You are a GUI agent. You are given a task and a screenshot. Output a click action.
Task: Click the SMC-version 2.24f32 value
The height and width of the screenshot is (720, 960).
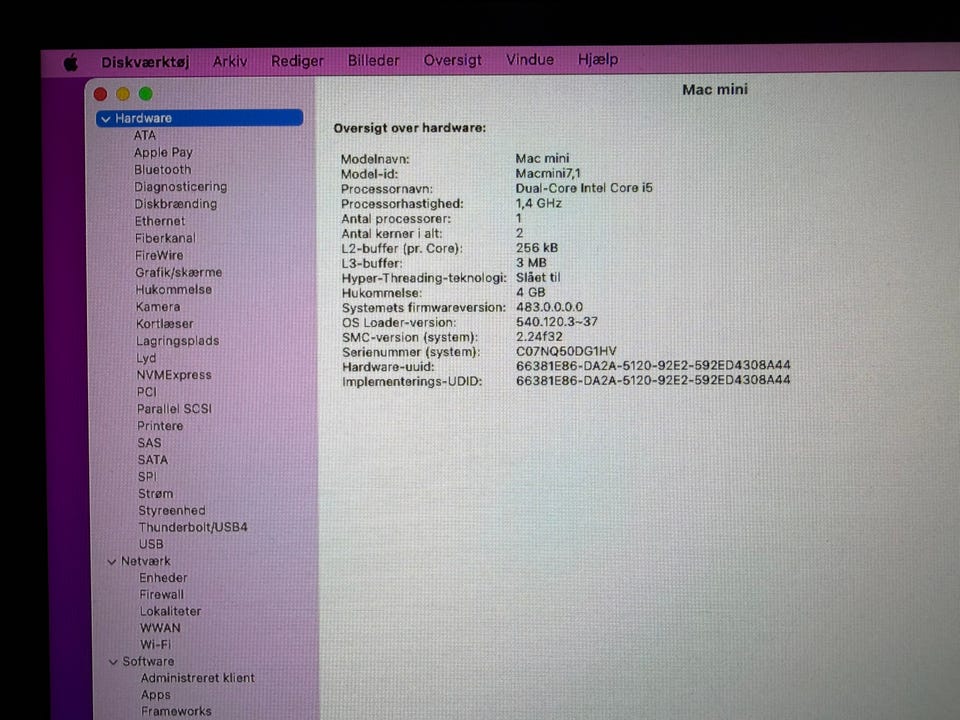(x=539, y=337)
